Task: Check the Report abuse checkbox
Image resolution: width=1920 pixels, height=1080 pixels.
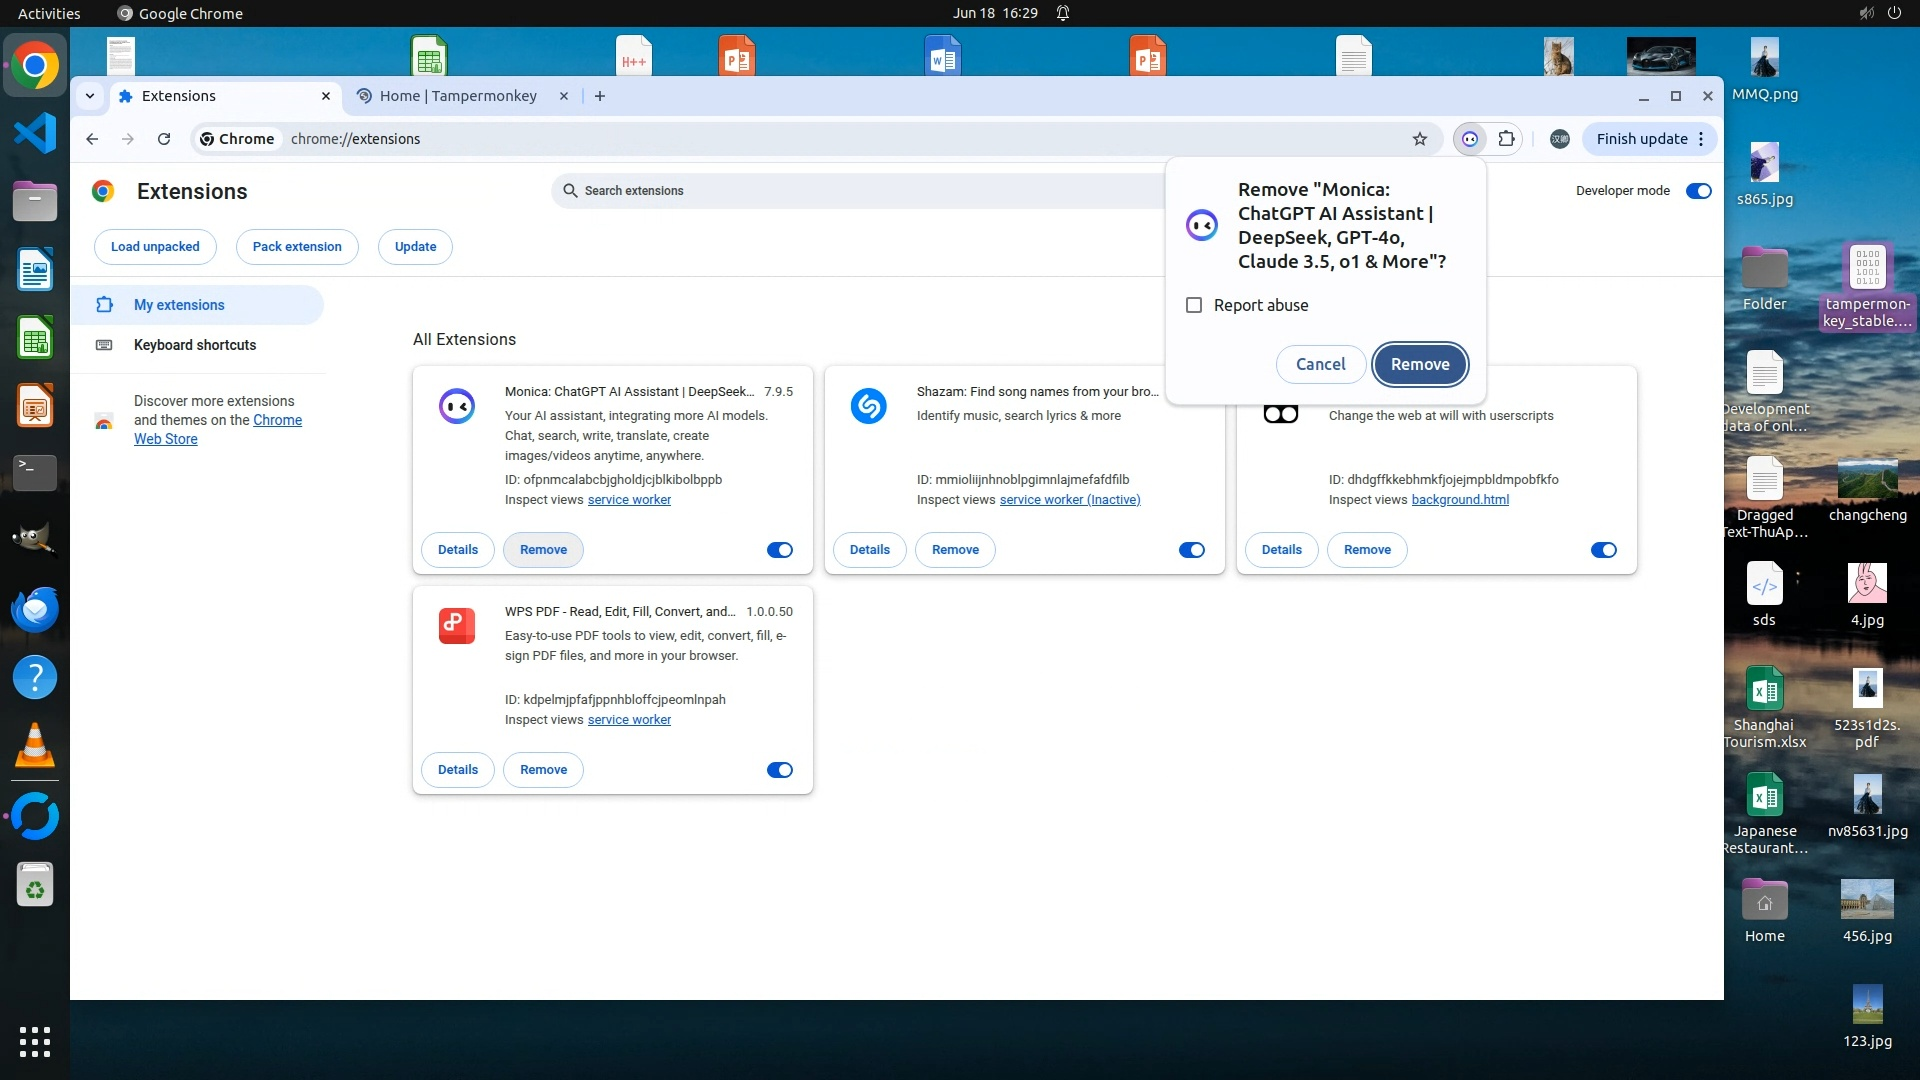Action: (x=1194, y=305)
